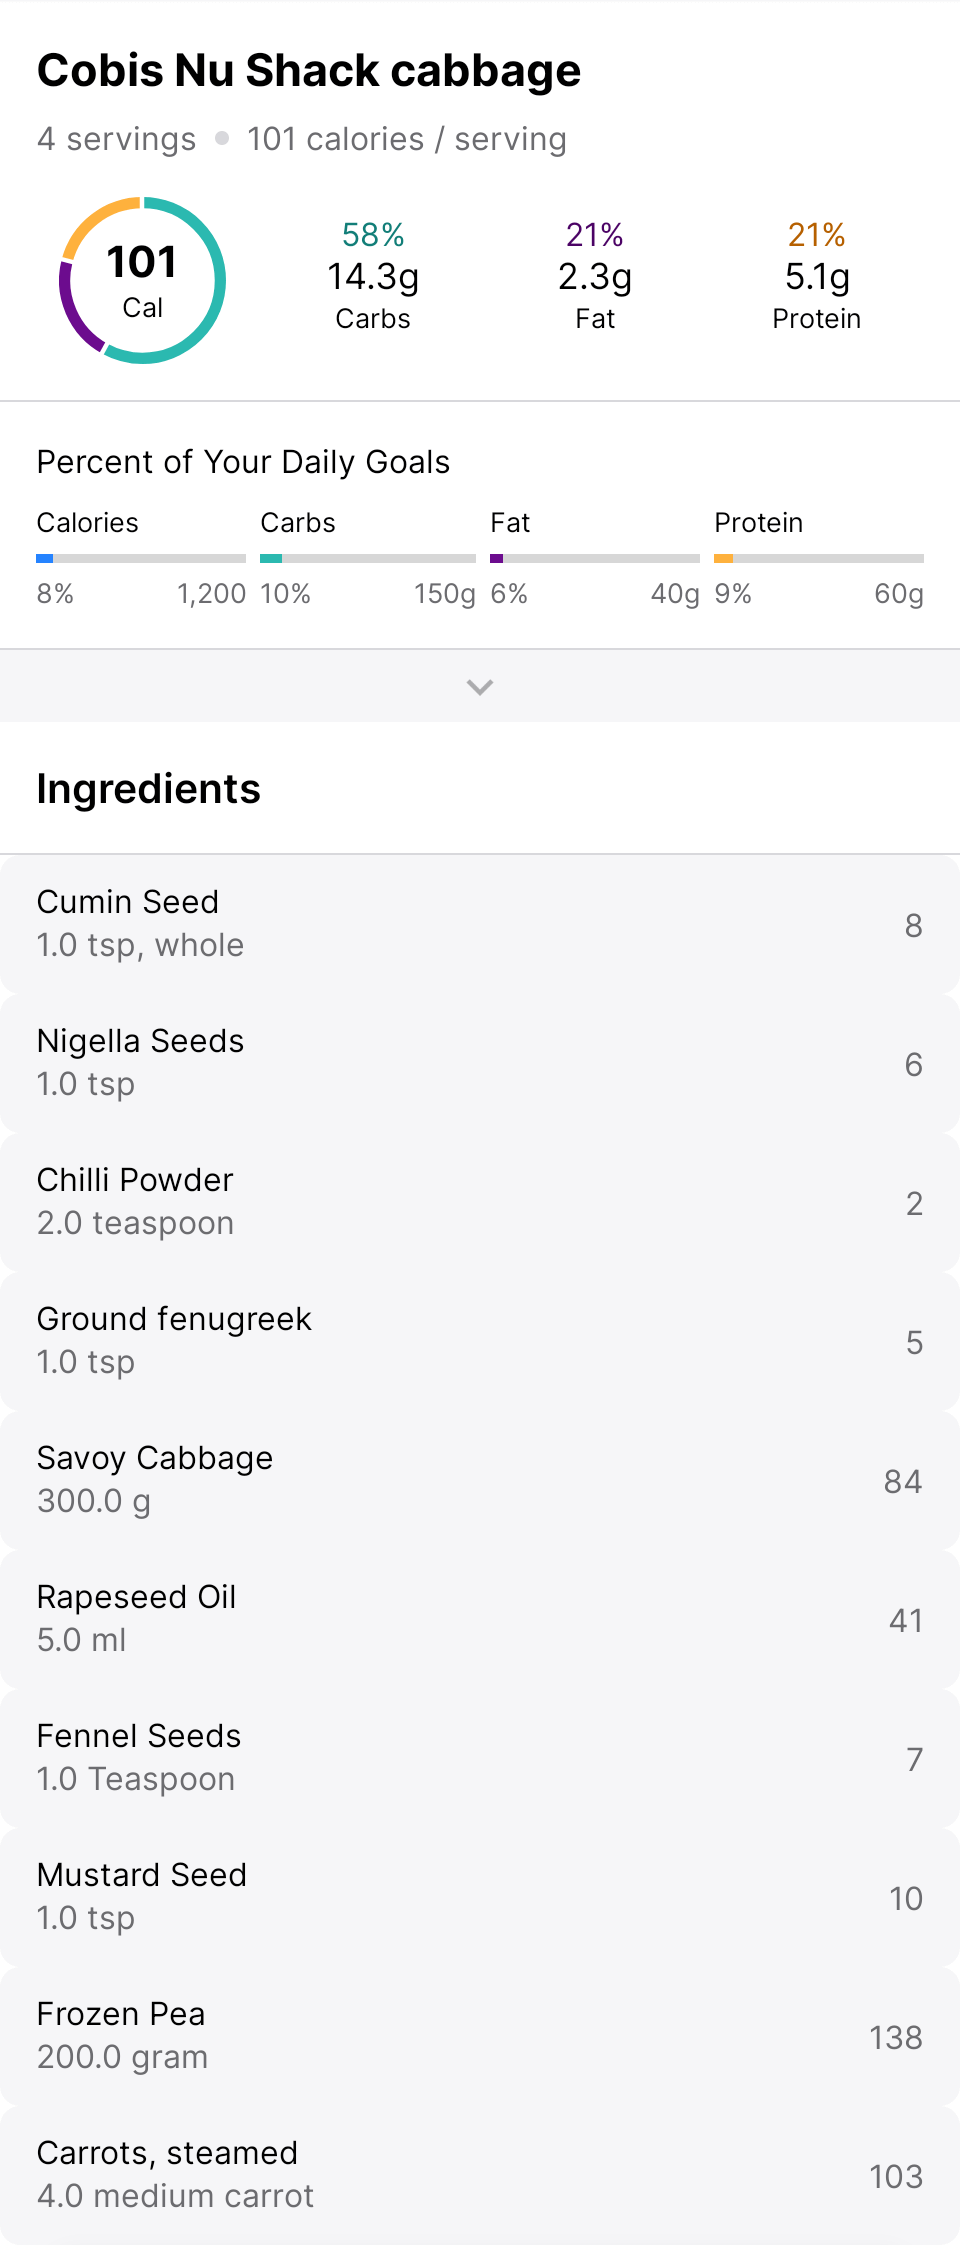The image size is (960, 2245).
Task: Select the Frozen Pea ingredient row
Action: pyautogui.click(x=480, y=2036)
